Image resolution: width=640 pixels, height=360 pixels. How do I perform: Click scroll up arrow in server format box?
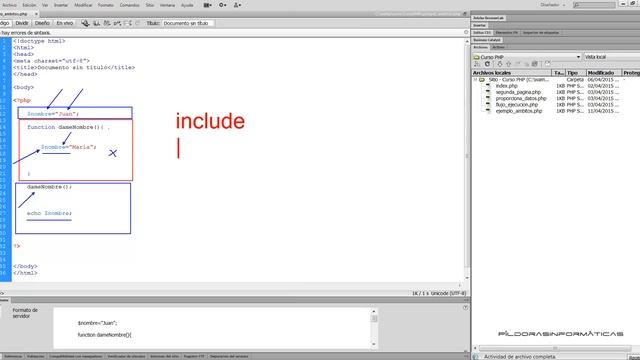pos(374,311)
